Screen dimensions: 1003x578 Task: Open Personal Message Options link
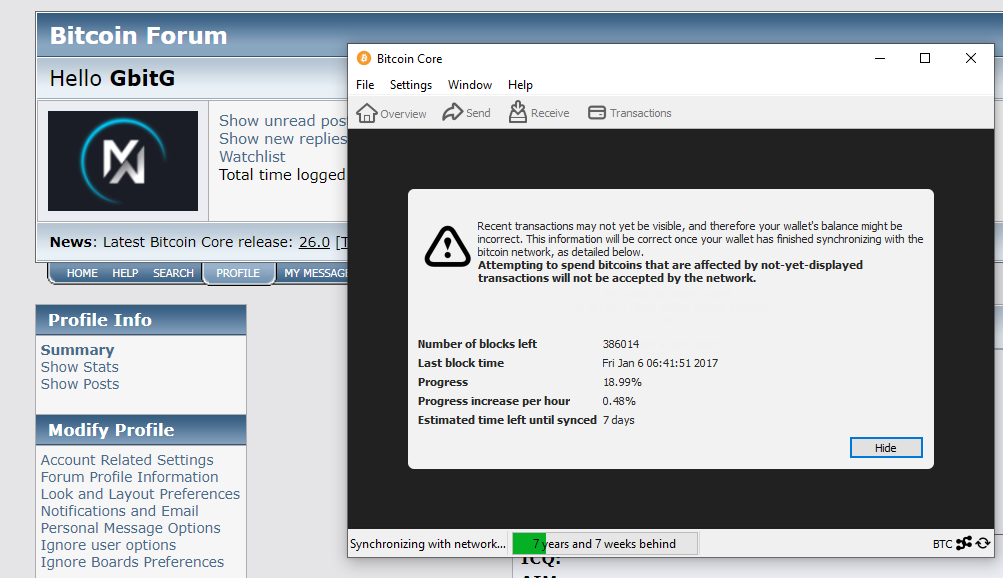point(130,528)
